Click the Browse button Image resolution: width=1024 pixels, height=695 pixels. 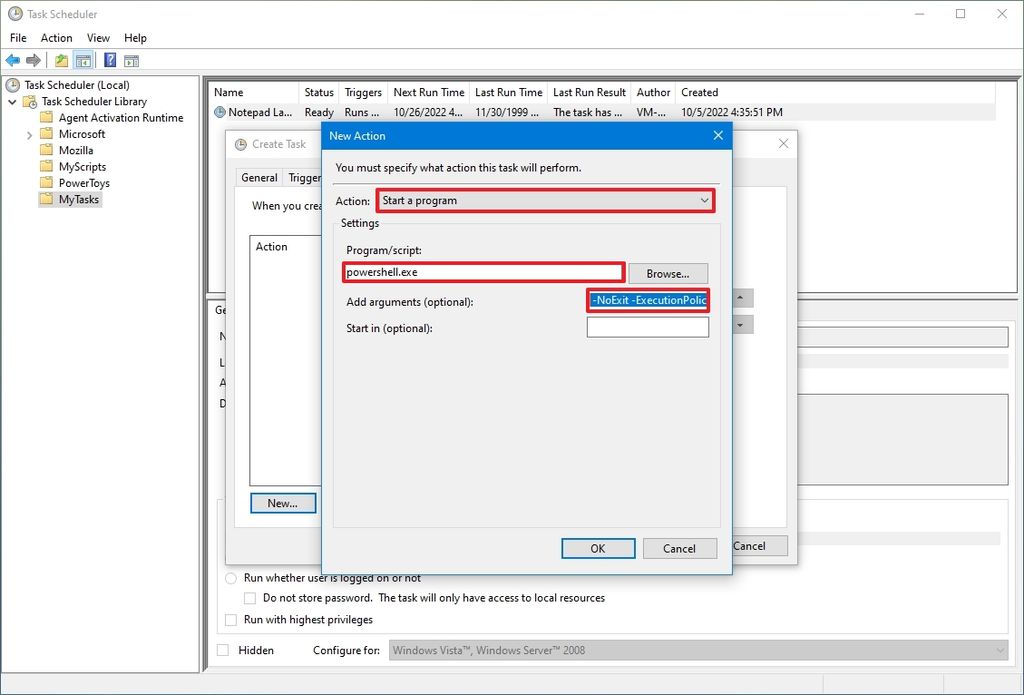(x=667, y=272)
